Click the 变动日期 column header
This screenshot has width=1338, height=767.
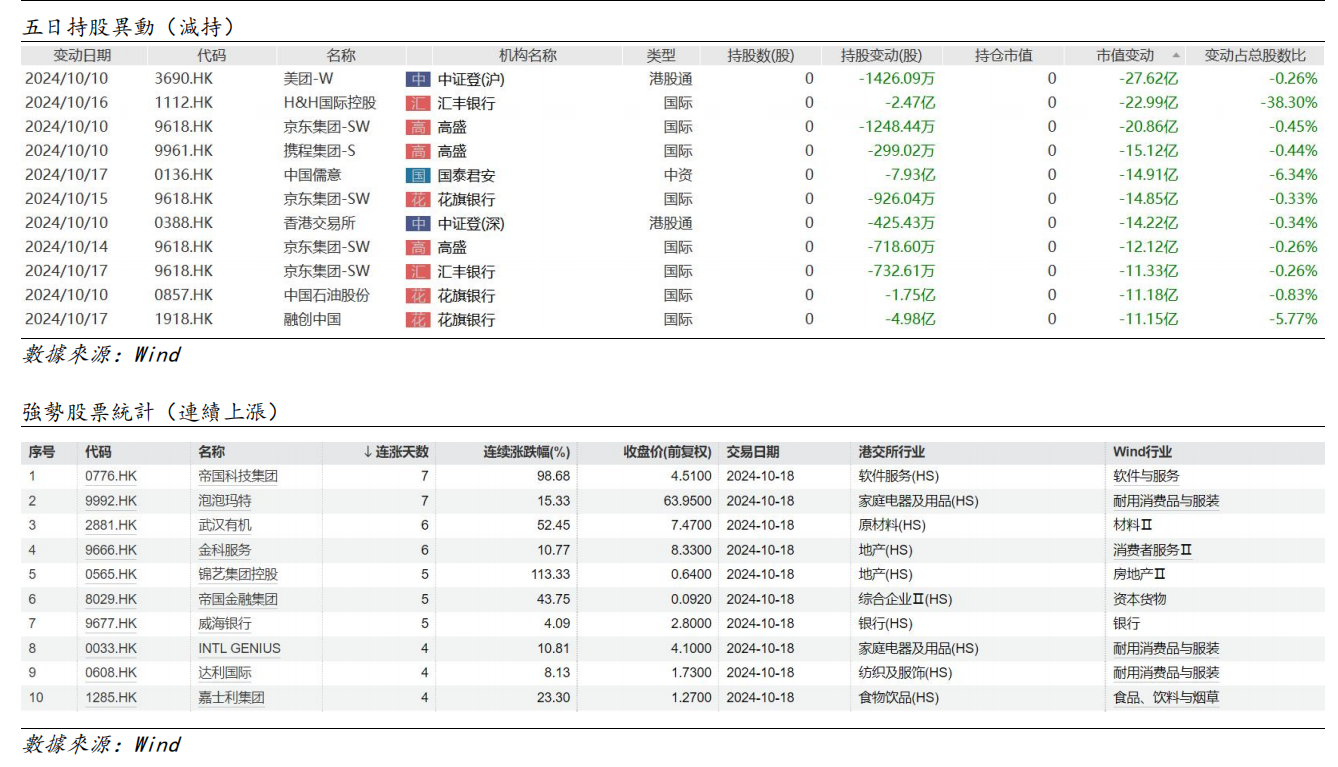82,56
